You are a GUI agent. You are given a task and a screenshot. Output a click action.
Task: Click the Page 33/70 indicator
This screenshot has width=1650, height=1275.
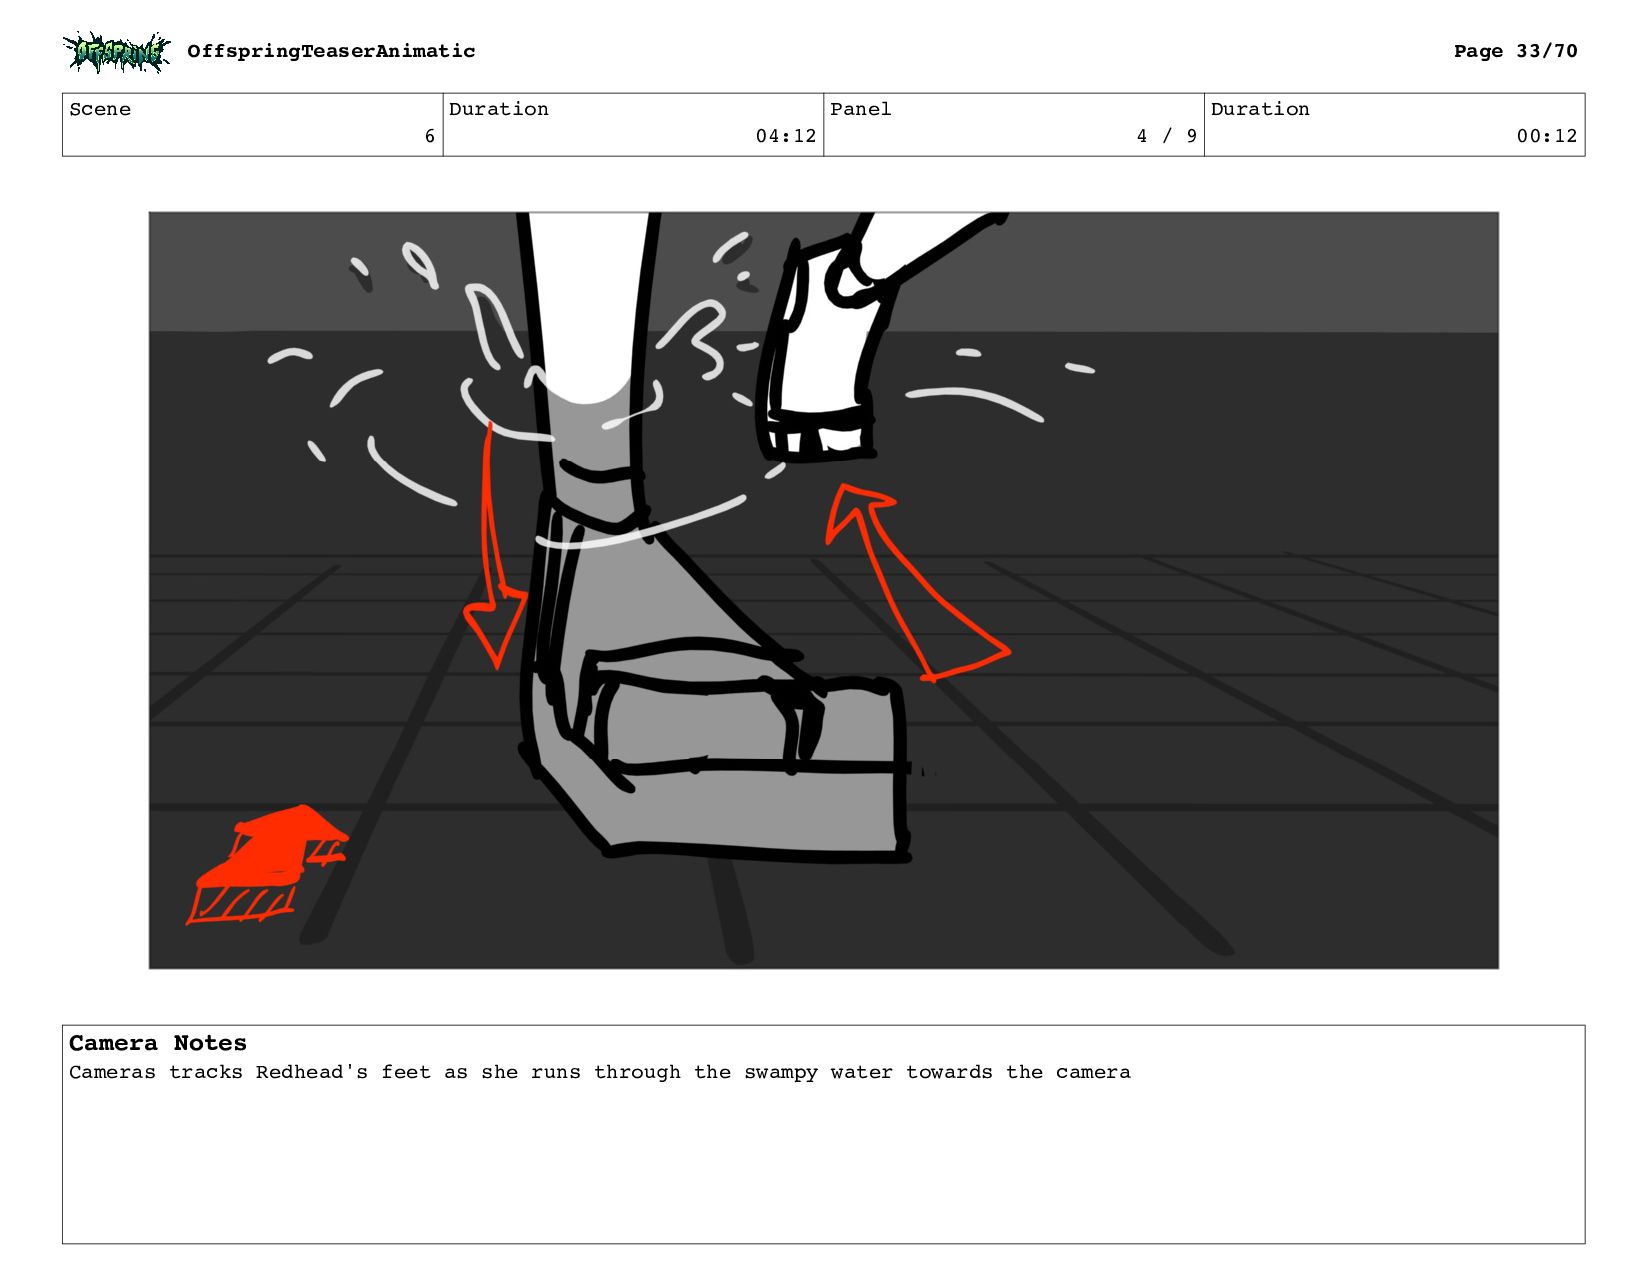coord(1515,51)
